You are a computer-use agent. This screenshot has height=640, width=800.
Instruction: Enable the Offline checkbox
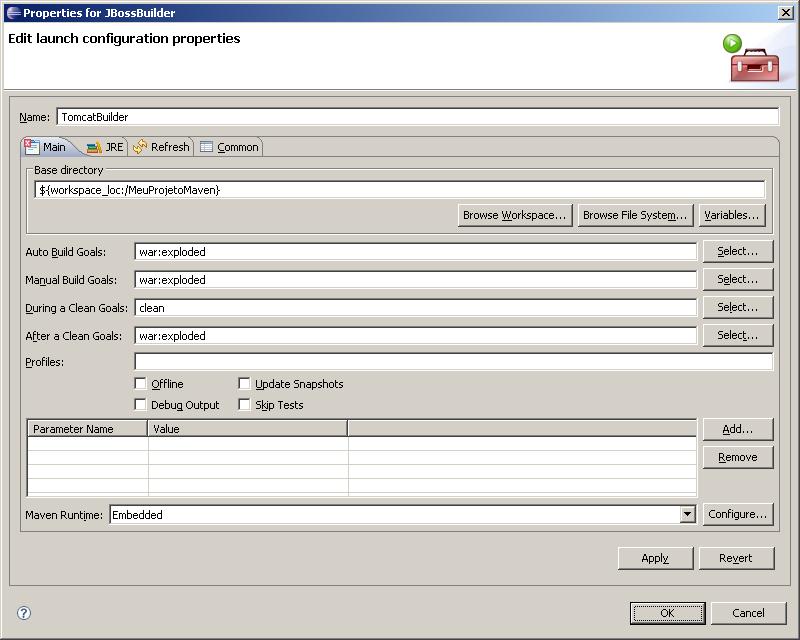140,383
